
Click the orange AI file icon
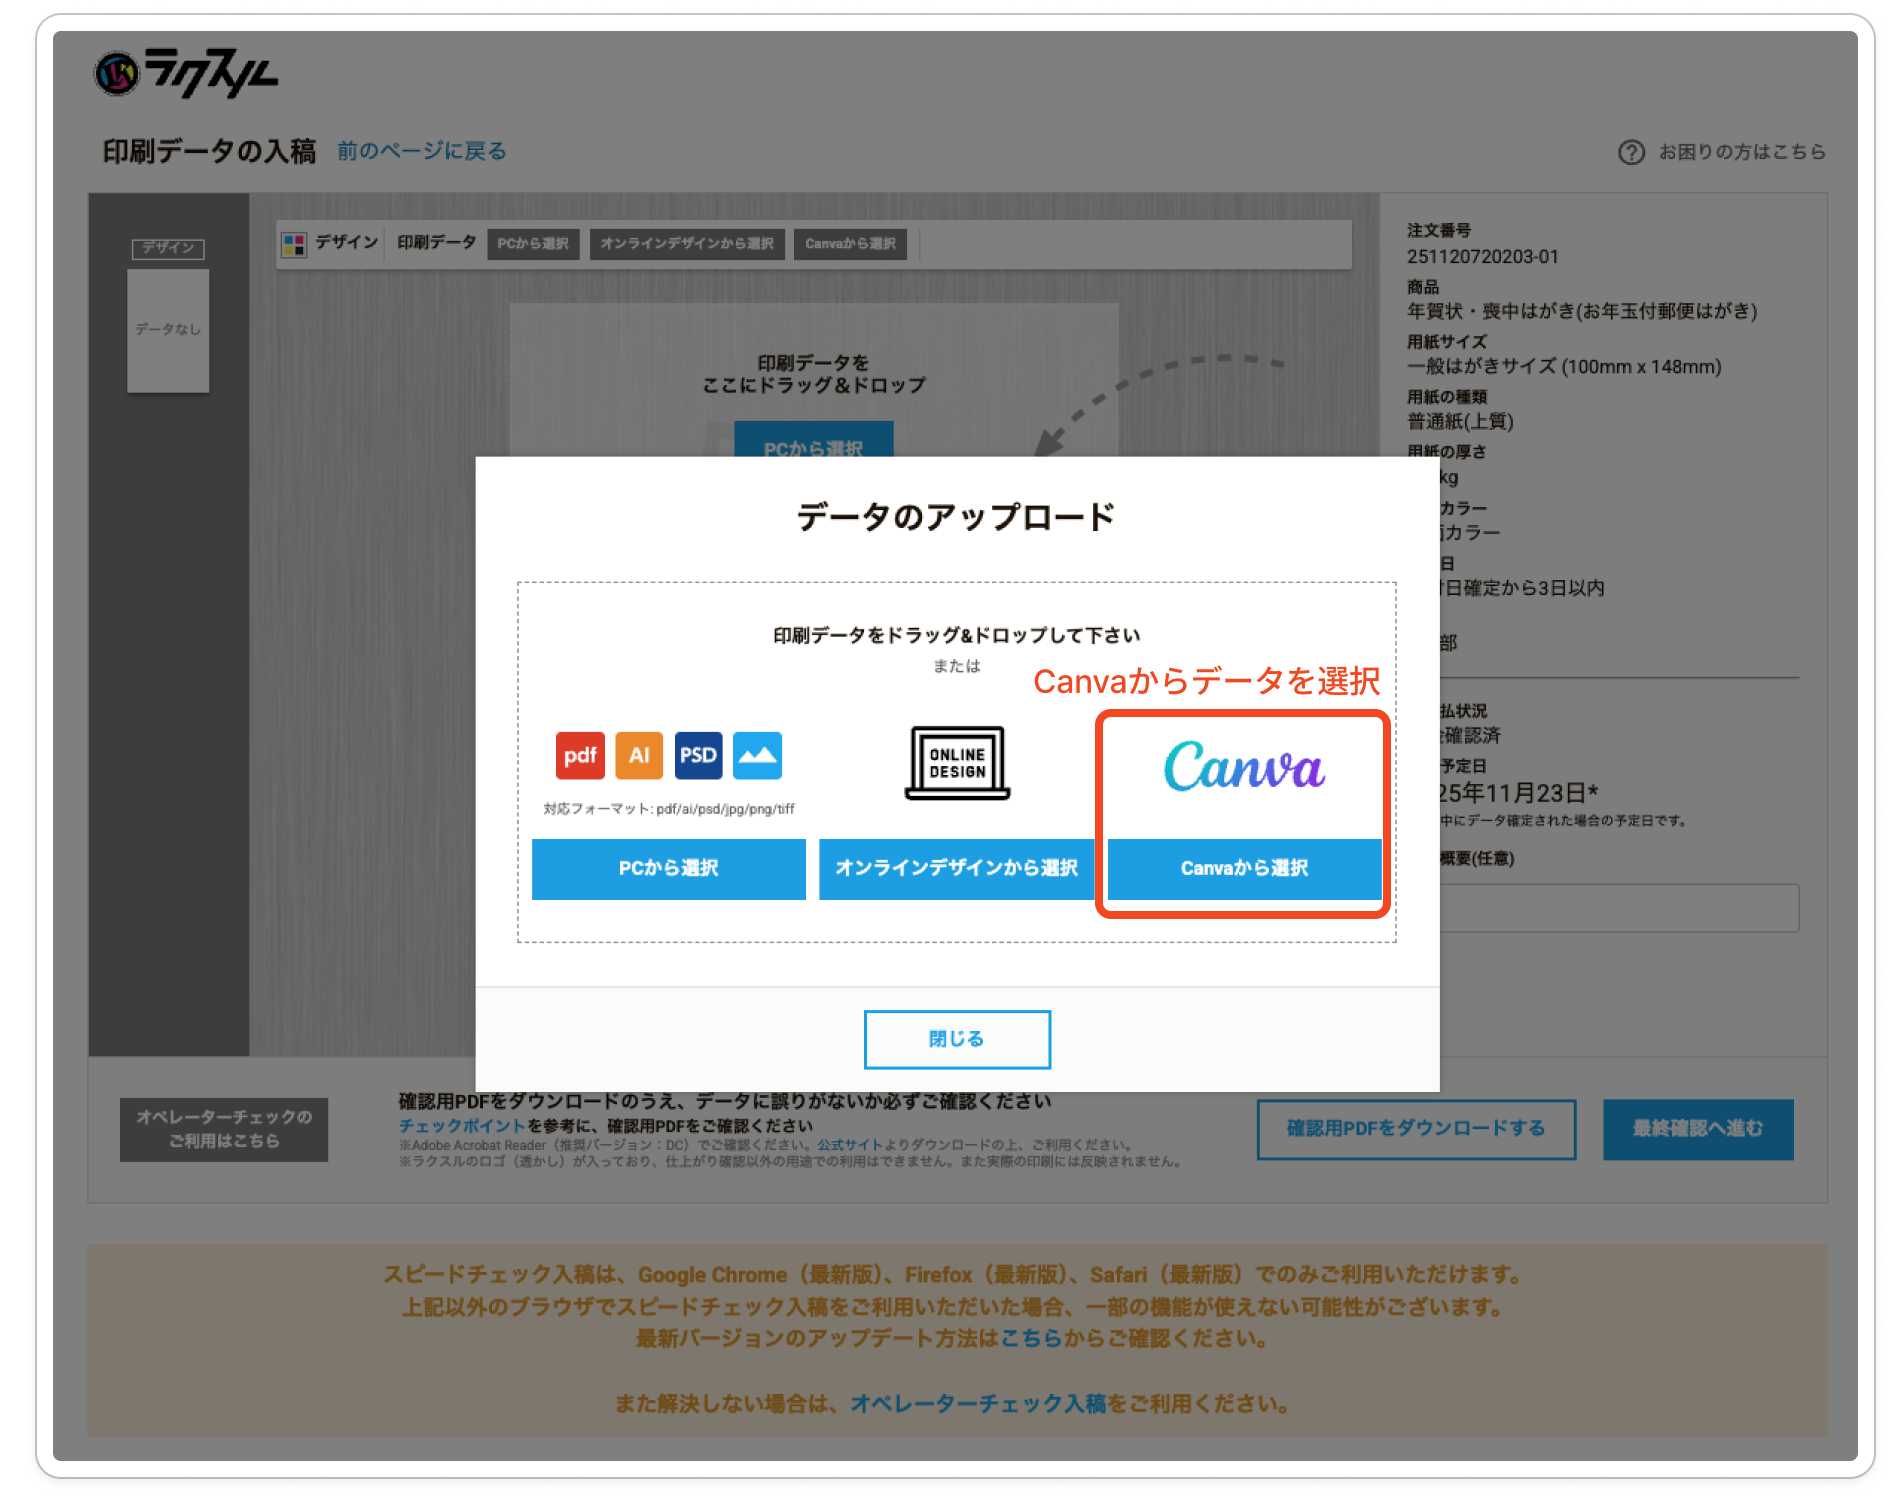tap(639, 755)
